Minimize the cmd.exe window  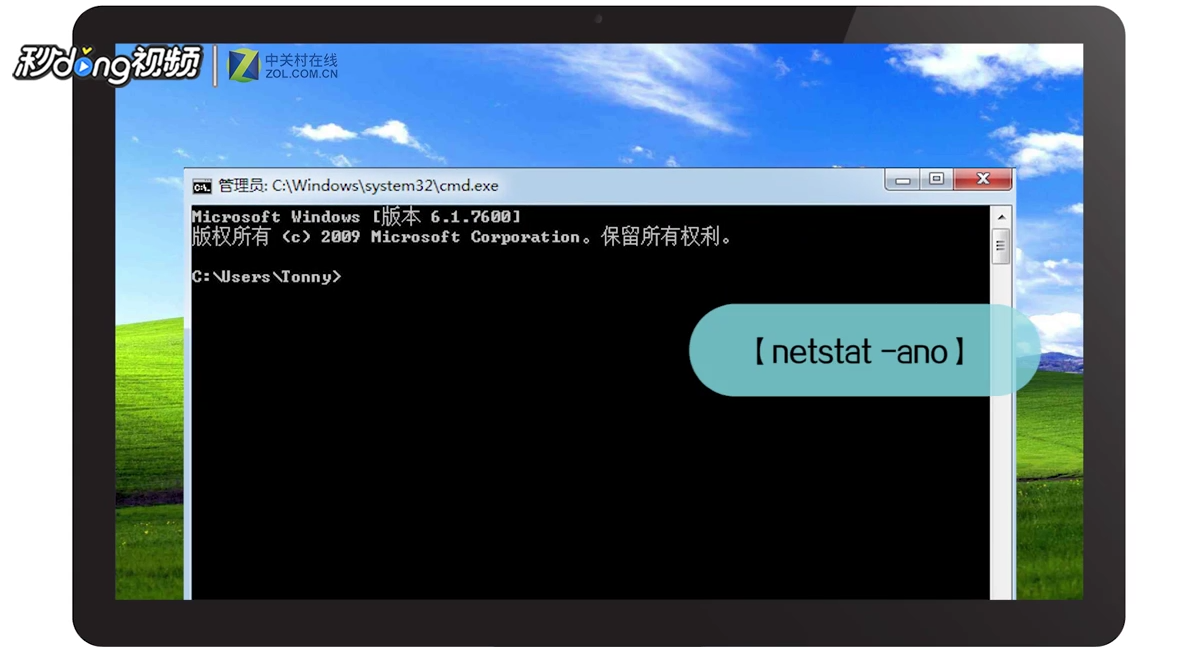(902, 180)
